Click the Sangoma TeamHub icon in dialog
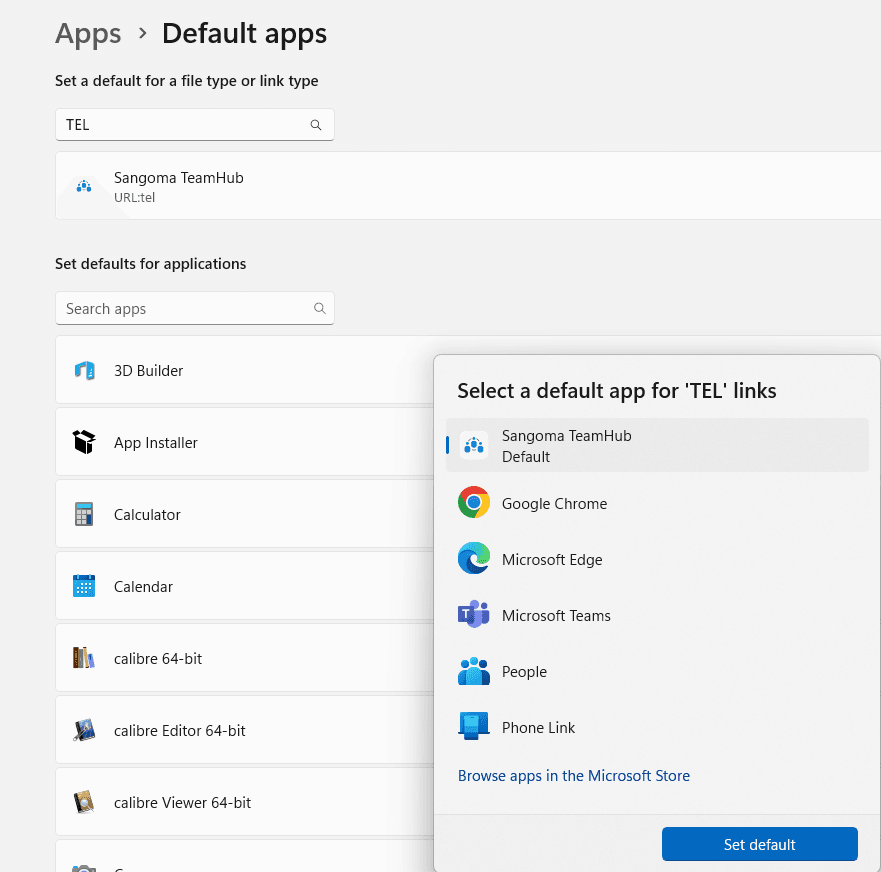Screen dimensions: 881x872 click(x=473, y=446)
